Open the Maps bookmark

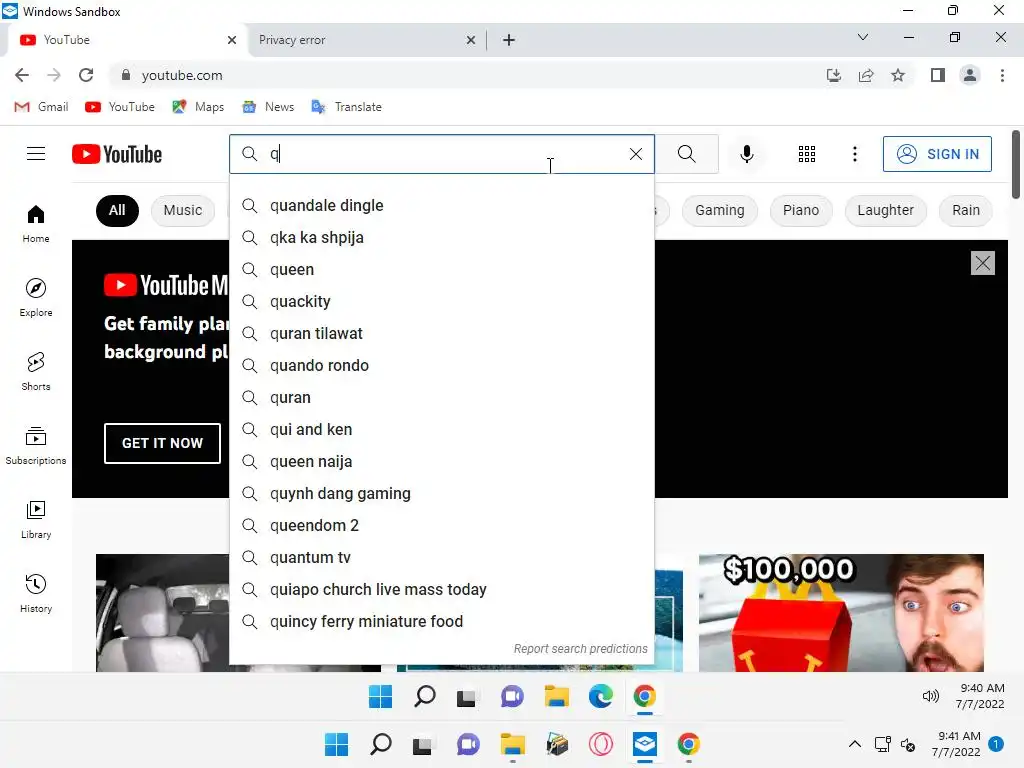(x=198, y=106)
